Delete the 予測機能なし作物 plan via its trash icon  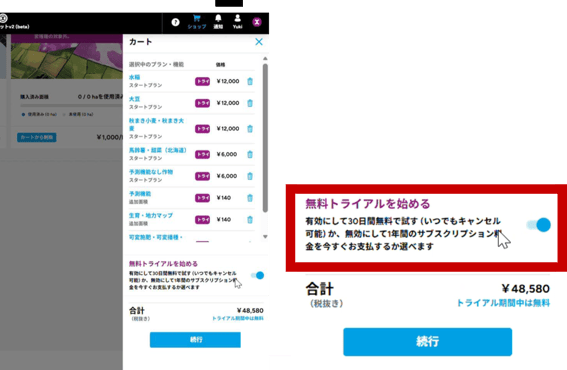point(250,176)
